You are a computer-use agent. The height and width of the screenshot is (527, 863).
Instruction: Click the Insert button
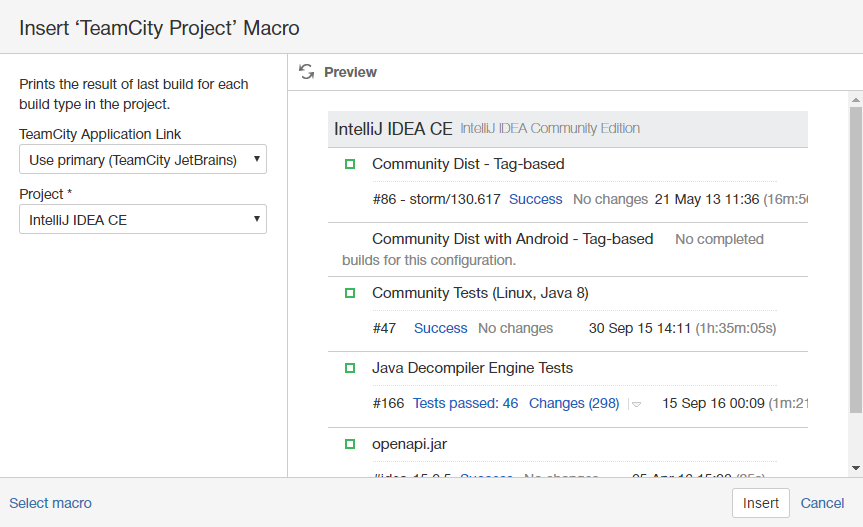point(760,503)
